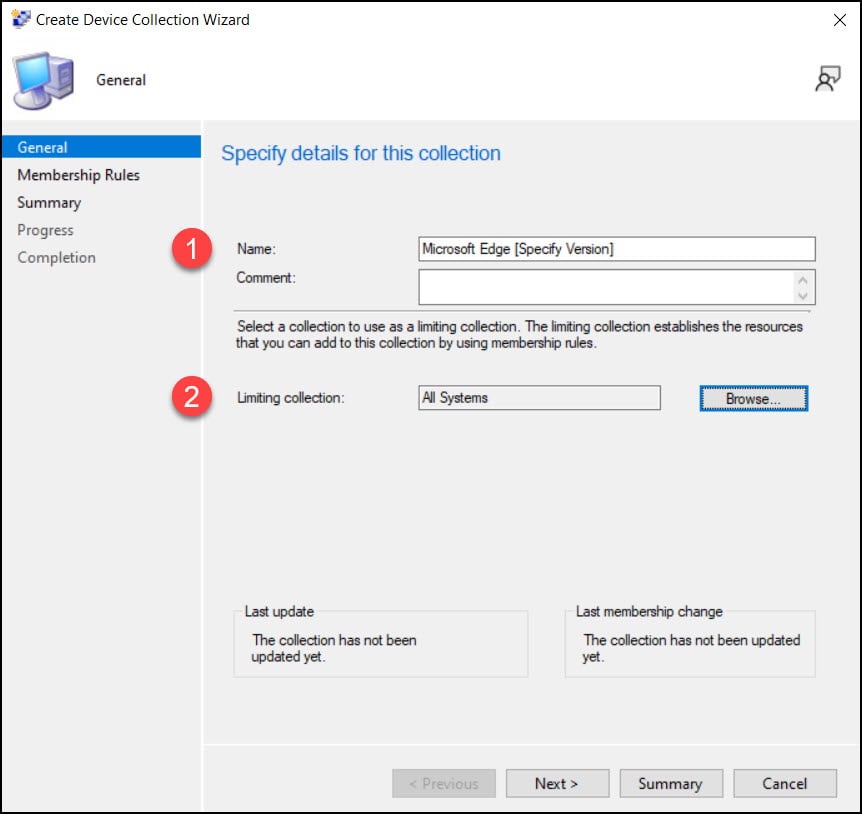This screenshot has width=862, height=814.
Task: Click the 'Name:' label
Action: click(x=256, y=249)
